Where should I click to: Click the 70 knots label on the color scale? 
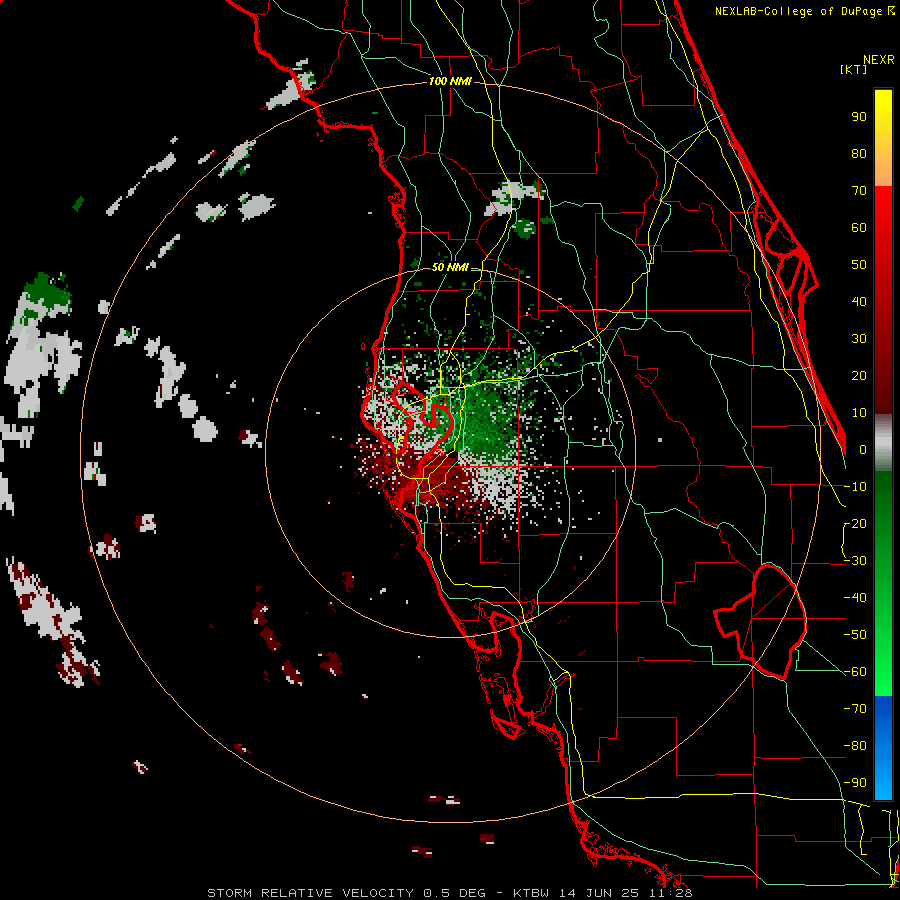click(x=859, y=191)
